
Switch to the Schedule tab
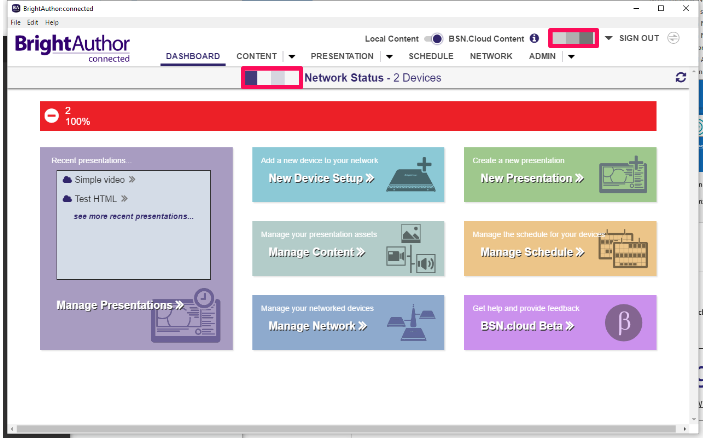click(431, 56)
